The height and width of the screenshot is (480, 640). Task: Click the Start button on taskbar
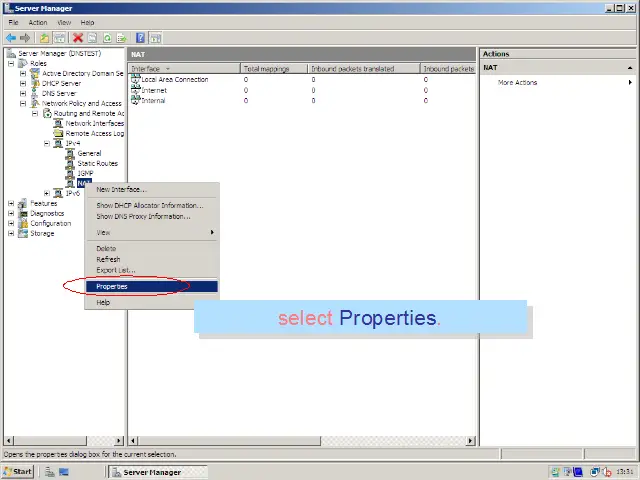click(18, 471)
